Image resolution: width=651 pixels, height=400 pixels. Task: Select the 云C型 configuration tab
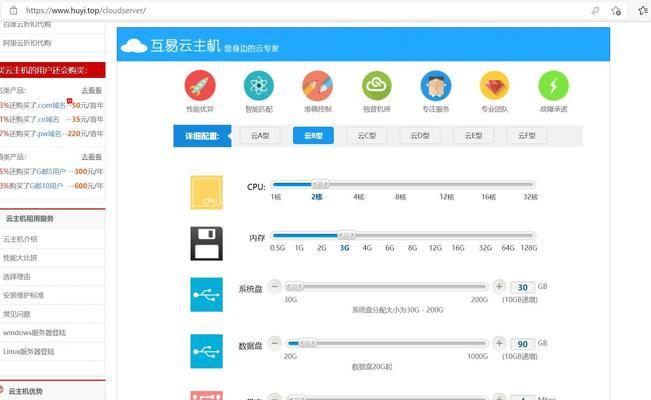tap(367, 135)
